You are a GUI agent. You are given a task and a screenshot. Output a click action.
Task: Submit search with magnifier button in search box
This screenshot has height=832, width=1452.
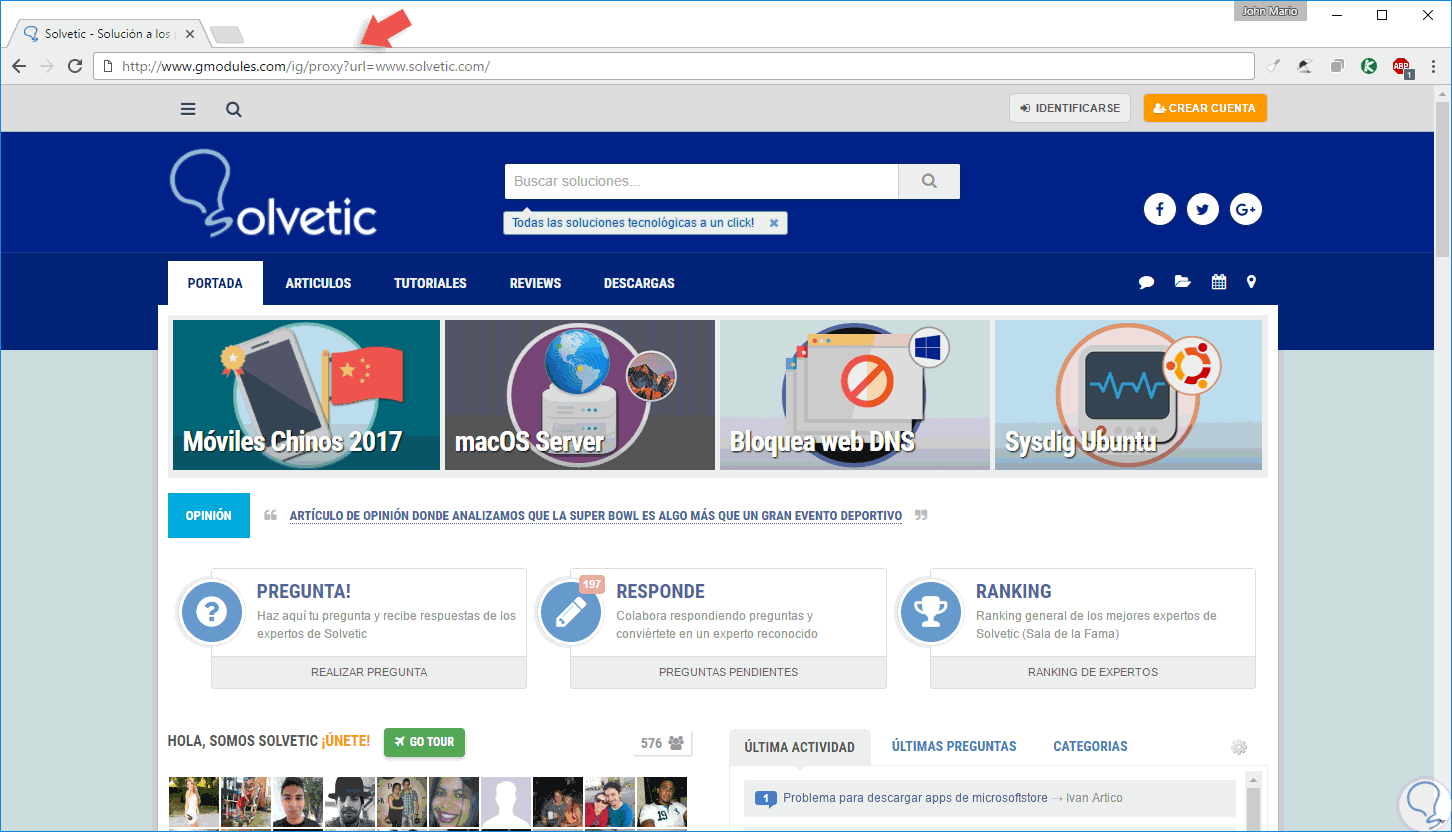click(x=929, y=181)
